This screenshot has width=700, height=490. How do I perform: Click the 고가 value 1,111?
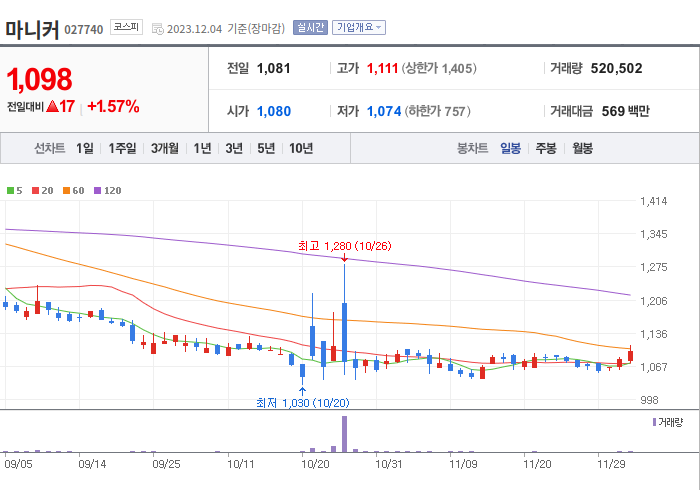(382, 68)
